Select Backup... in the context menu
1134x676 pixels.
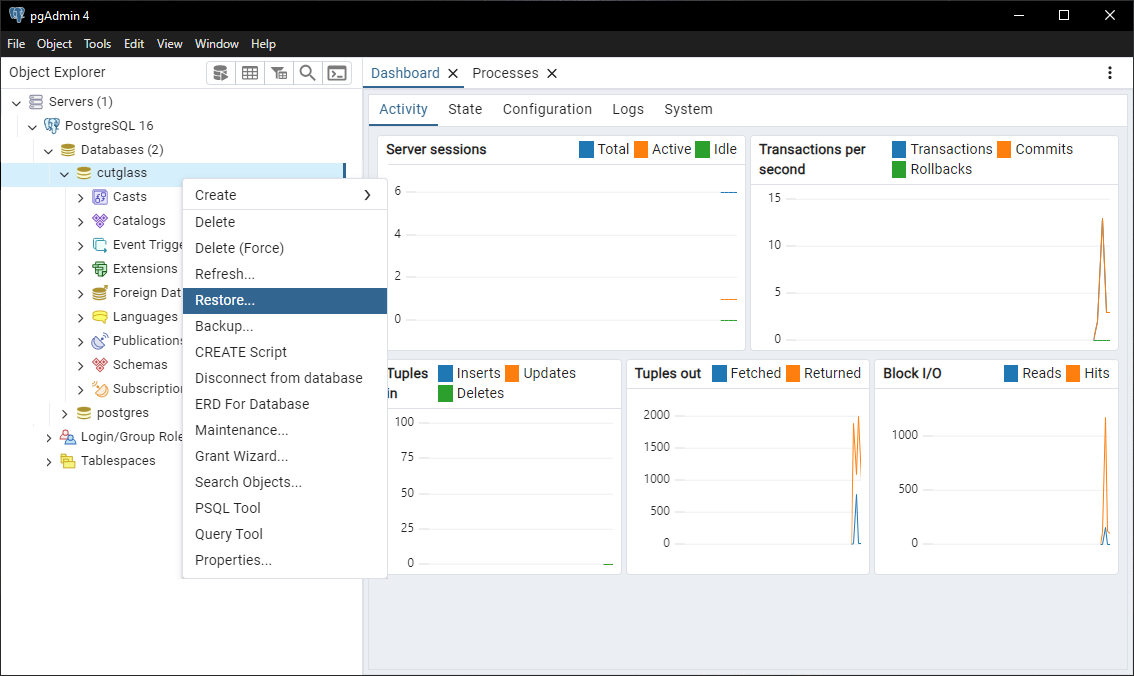(224, 326)
